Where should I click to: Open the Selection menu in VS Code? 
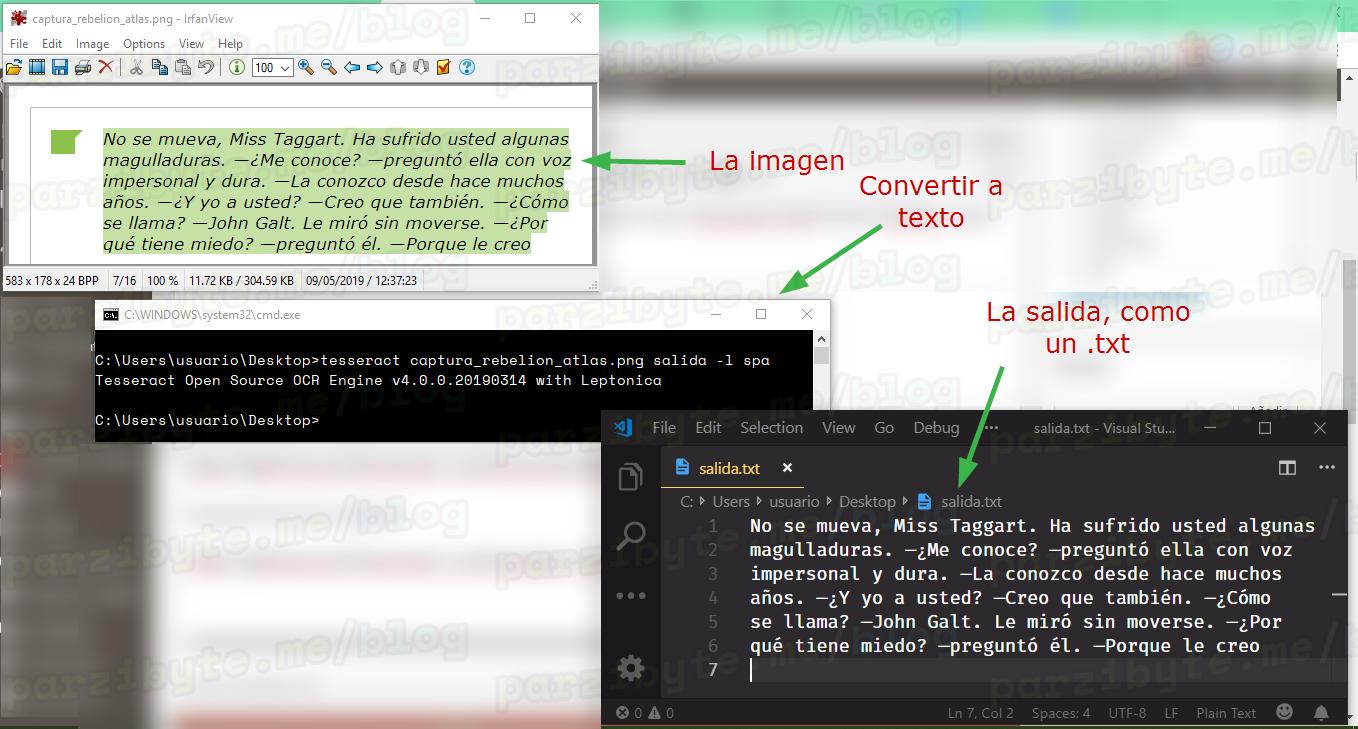click(x=771, y=428)
